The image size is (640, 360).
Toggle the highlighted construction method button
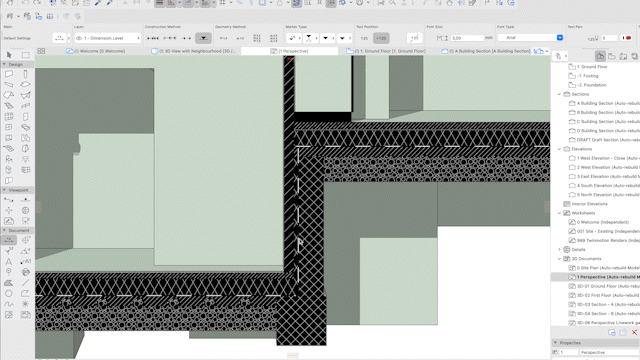click(x=203, y=38)
